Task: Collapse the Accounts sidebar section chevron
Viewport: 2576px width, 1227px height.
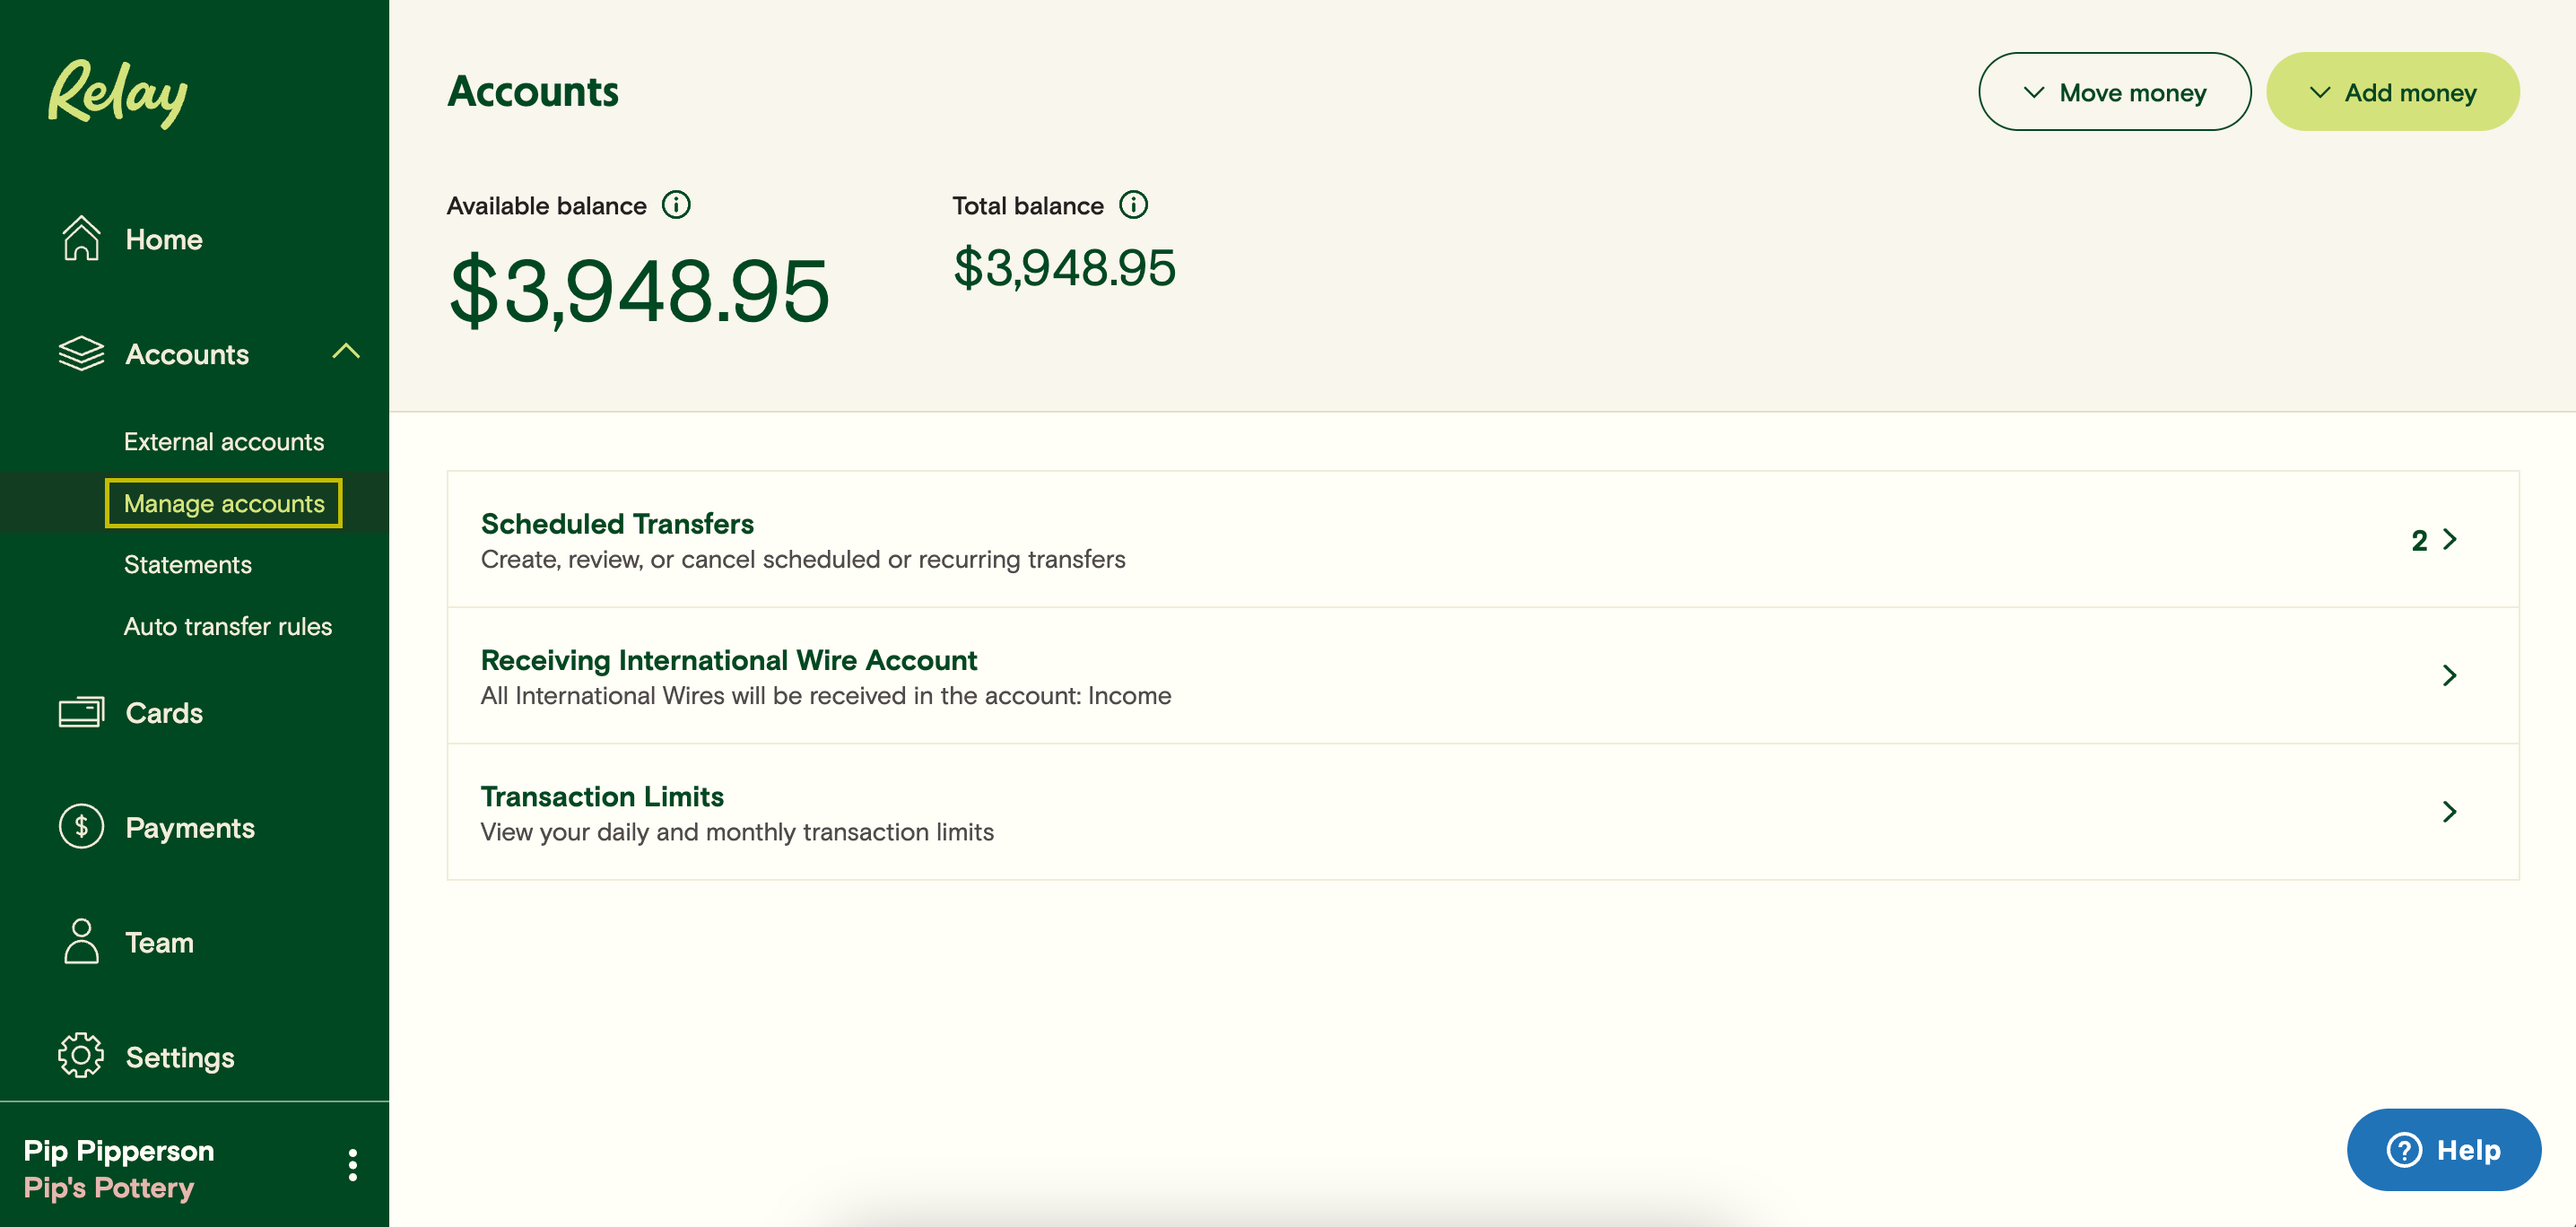Action: pyautogui.click(x=346, y=352)
